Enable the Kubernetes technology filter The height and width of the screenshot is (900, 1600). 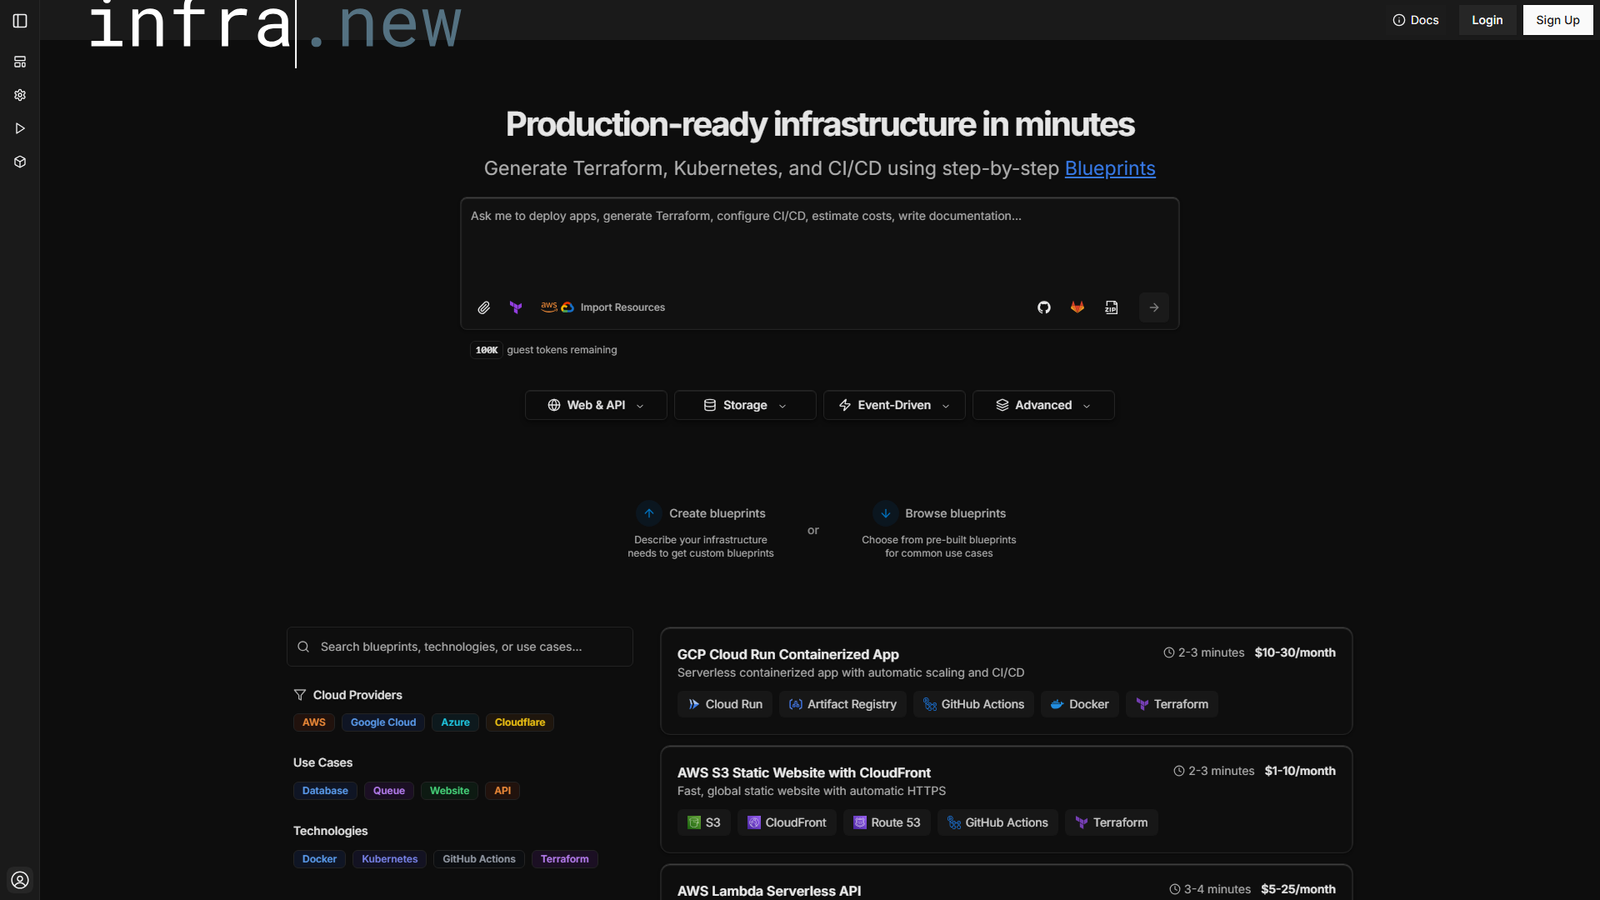pyautogui.click(x=389, y=858)
